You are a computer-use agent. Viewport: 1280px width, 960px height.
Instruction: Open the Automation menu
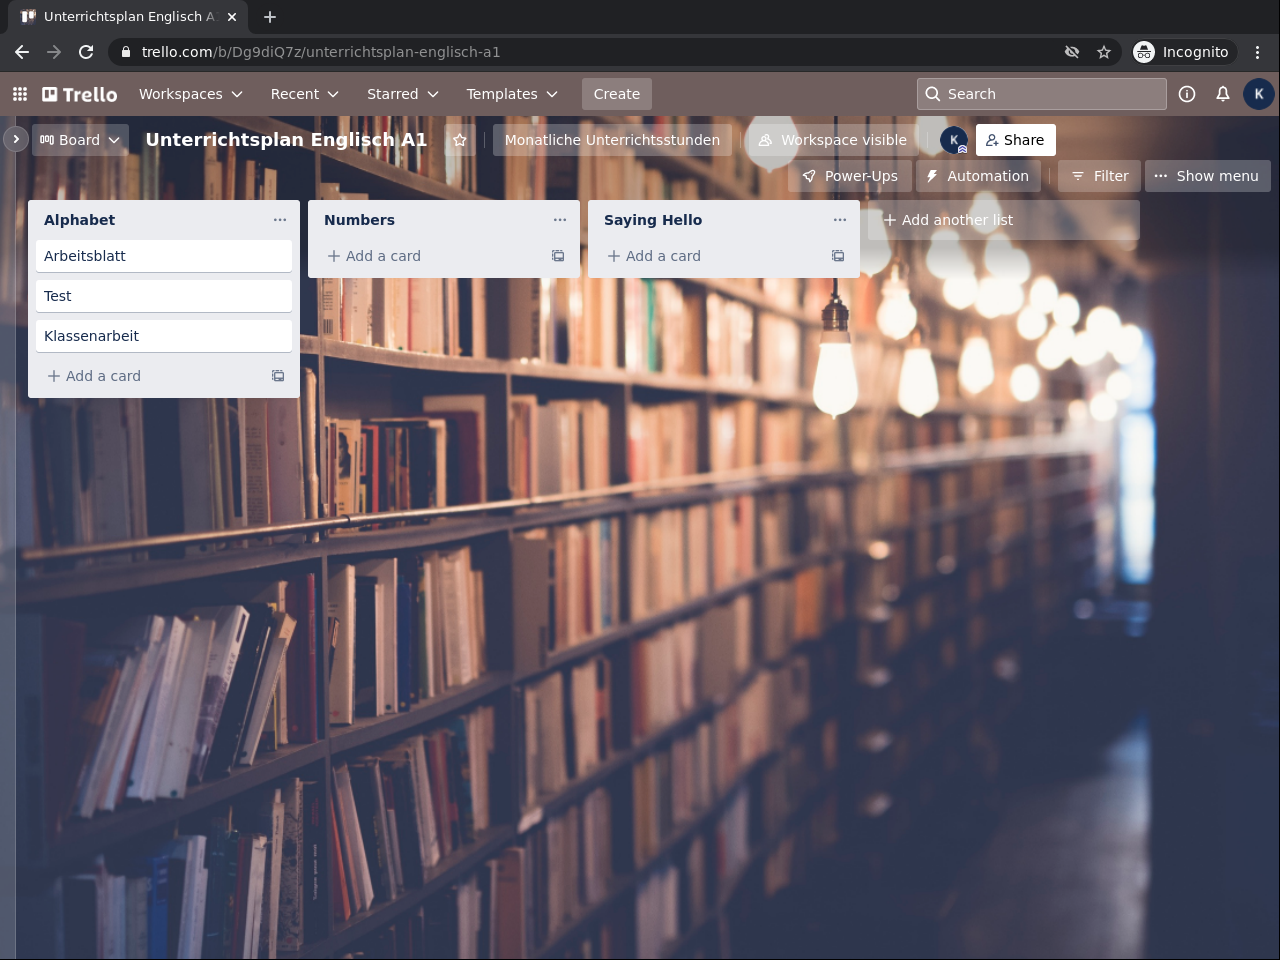coord(978,176)
